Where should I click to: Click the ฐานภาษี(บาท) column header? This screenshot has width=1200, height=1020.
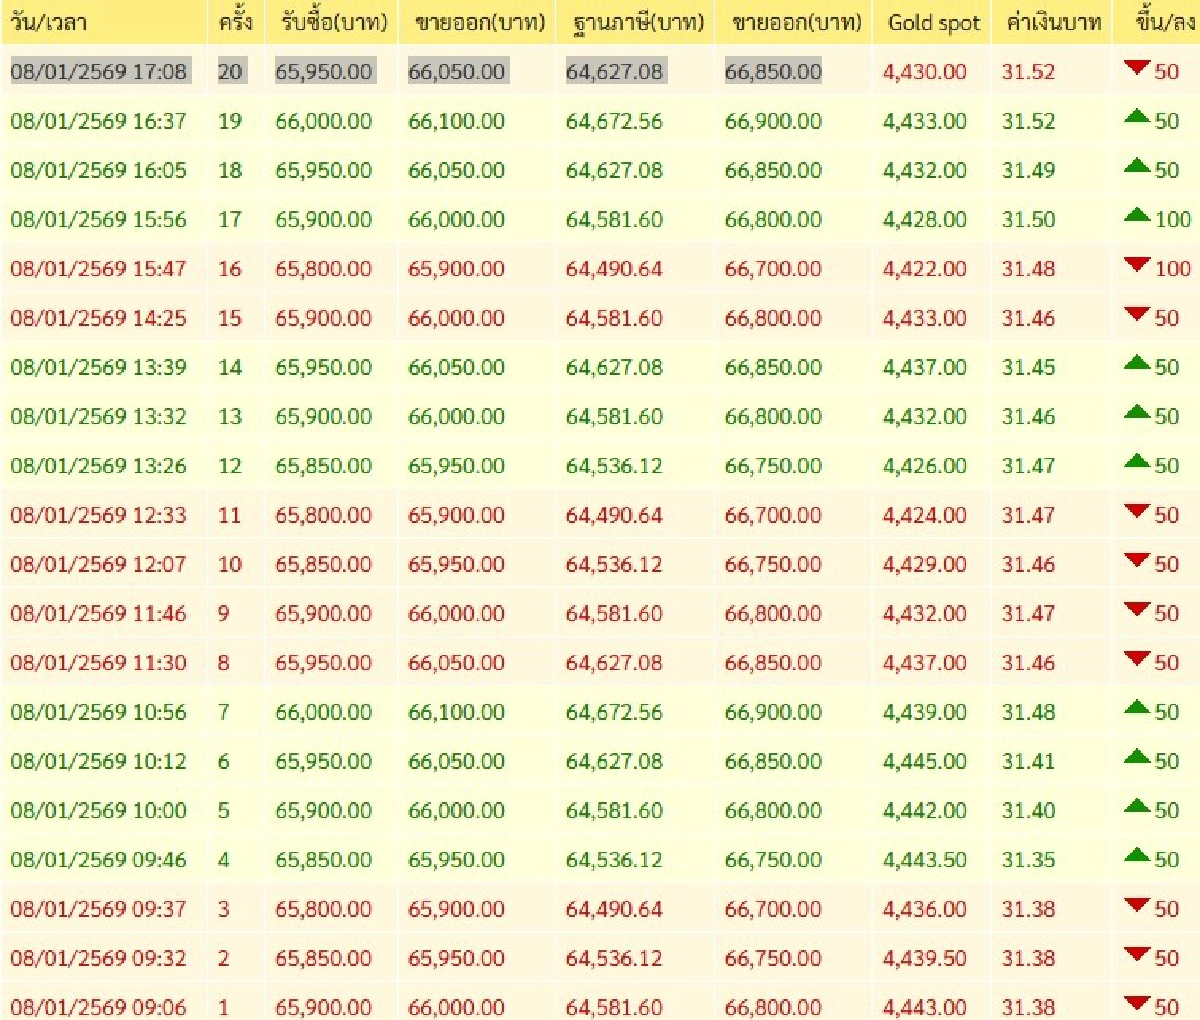pos(638,22)
